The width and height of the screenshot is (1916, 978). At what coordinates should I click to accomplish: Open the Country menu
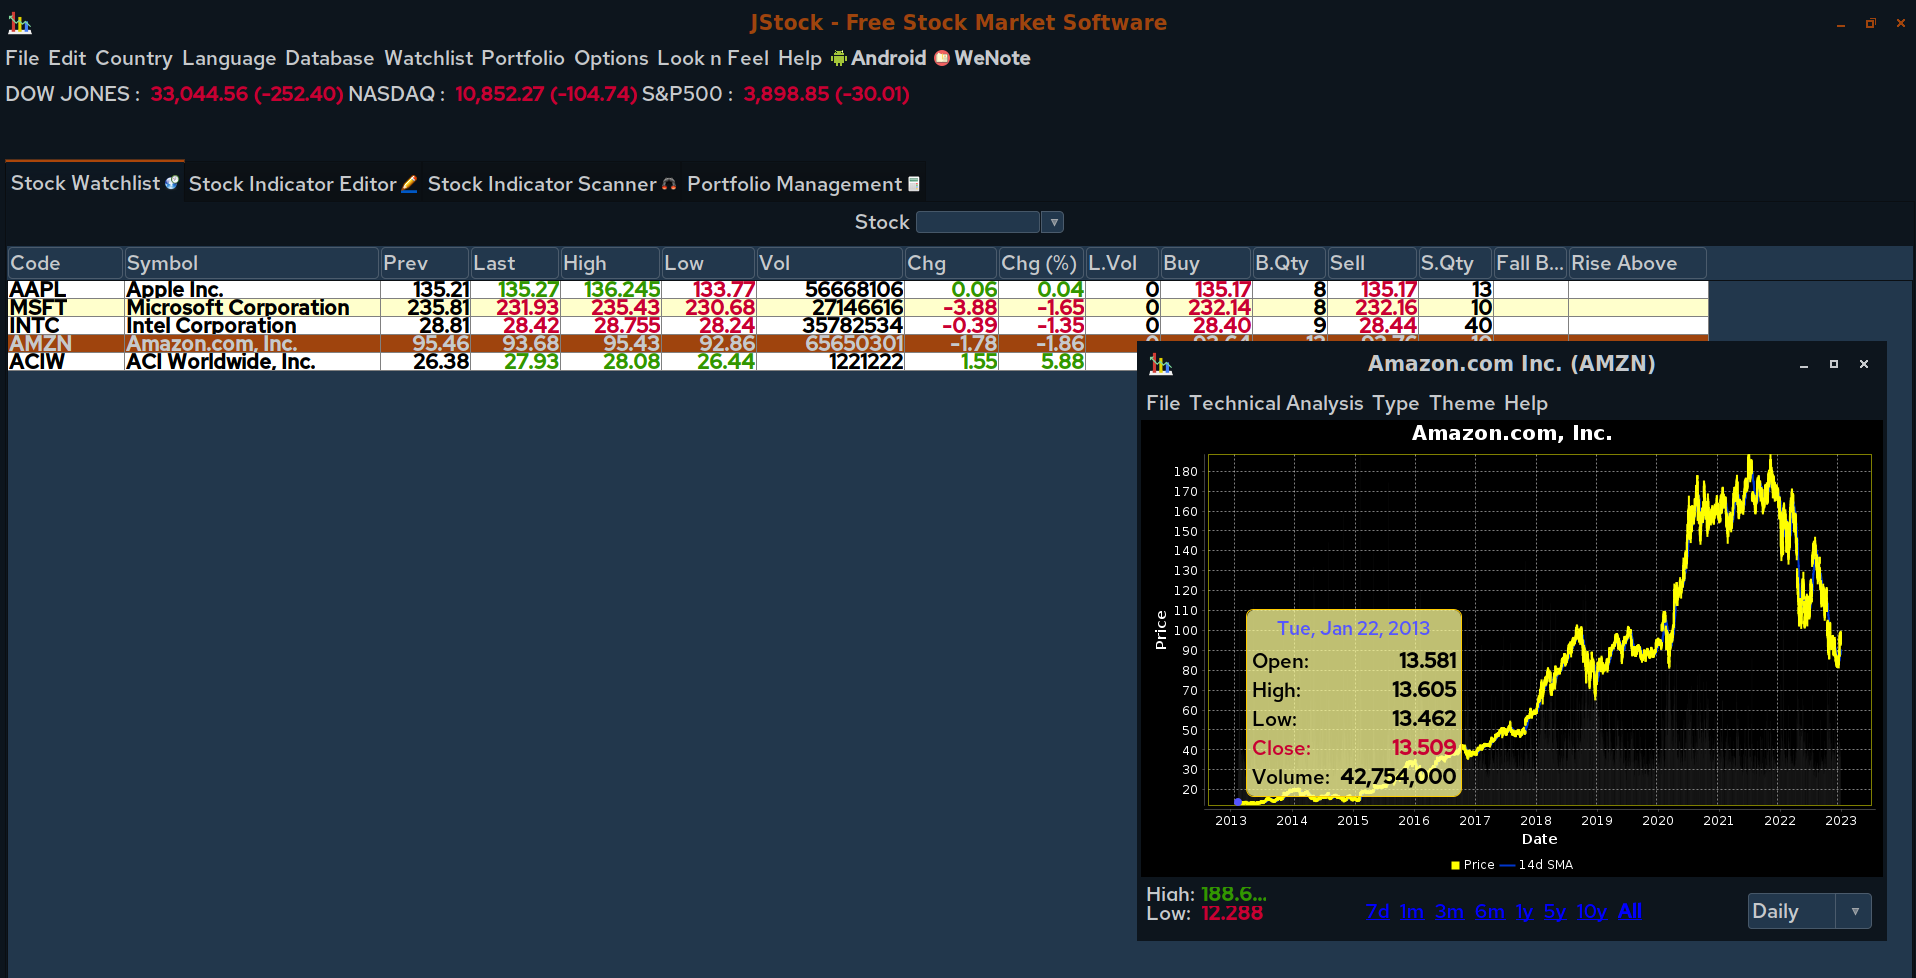point(134,58)
